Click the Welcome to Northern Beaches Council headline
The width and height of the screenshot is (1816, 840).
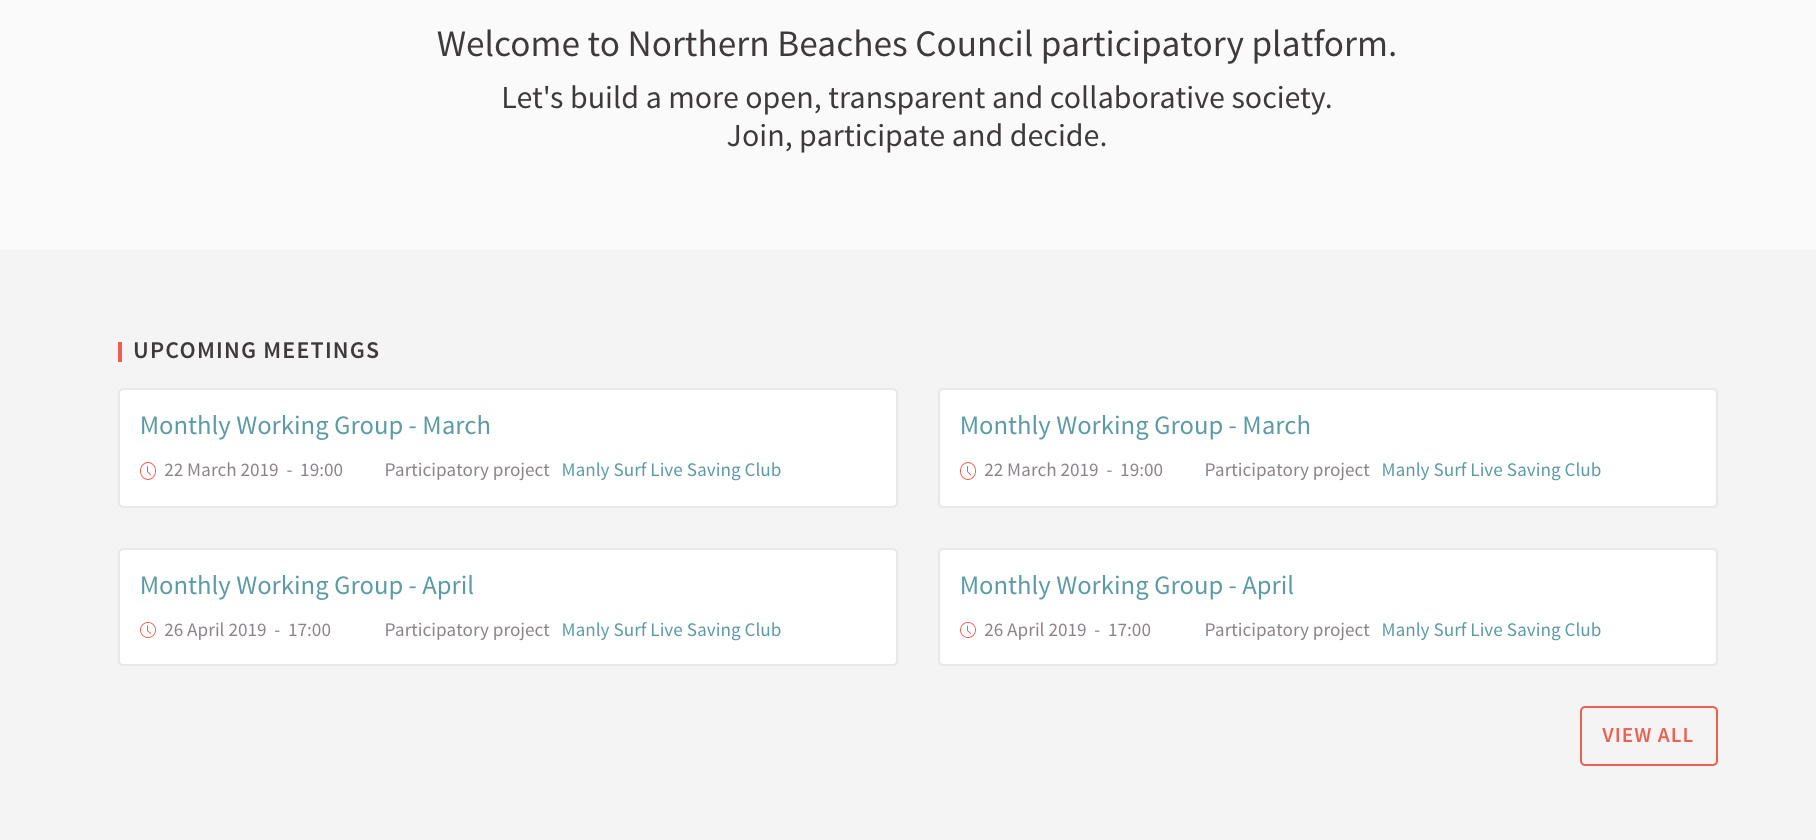click(916, 45)
